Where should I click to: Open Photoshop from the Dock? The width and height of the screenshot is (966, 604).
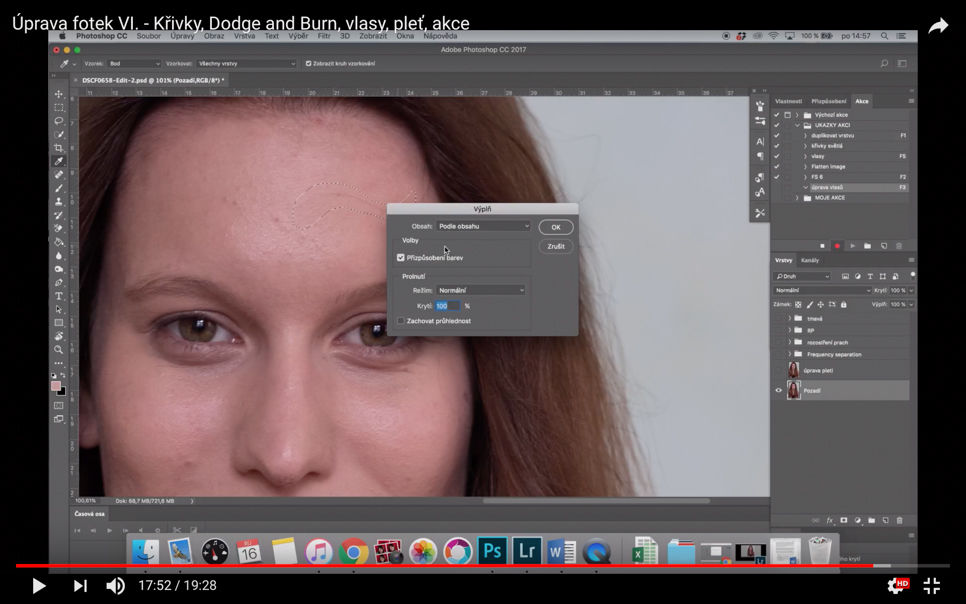coord(492,550)
